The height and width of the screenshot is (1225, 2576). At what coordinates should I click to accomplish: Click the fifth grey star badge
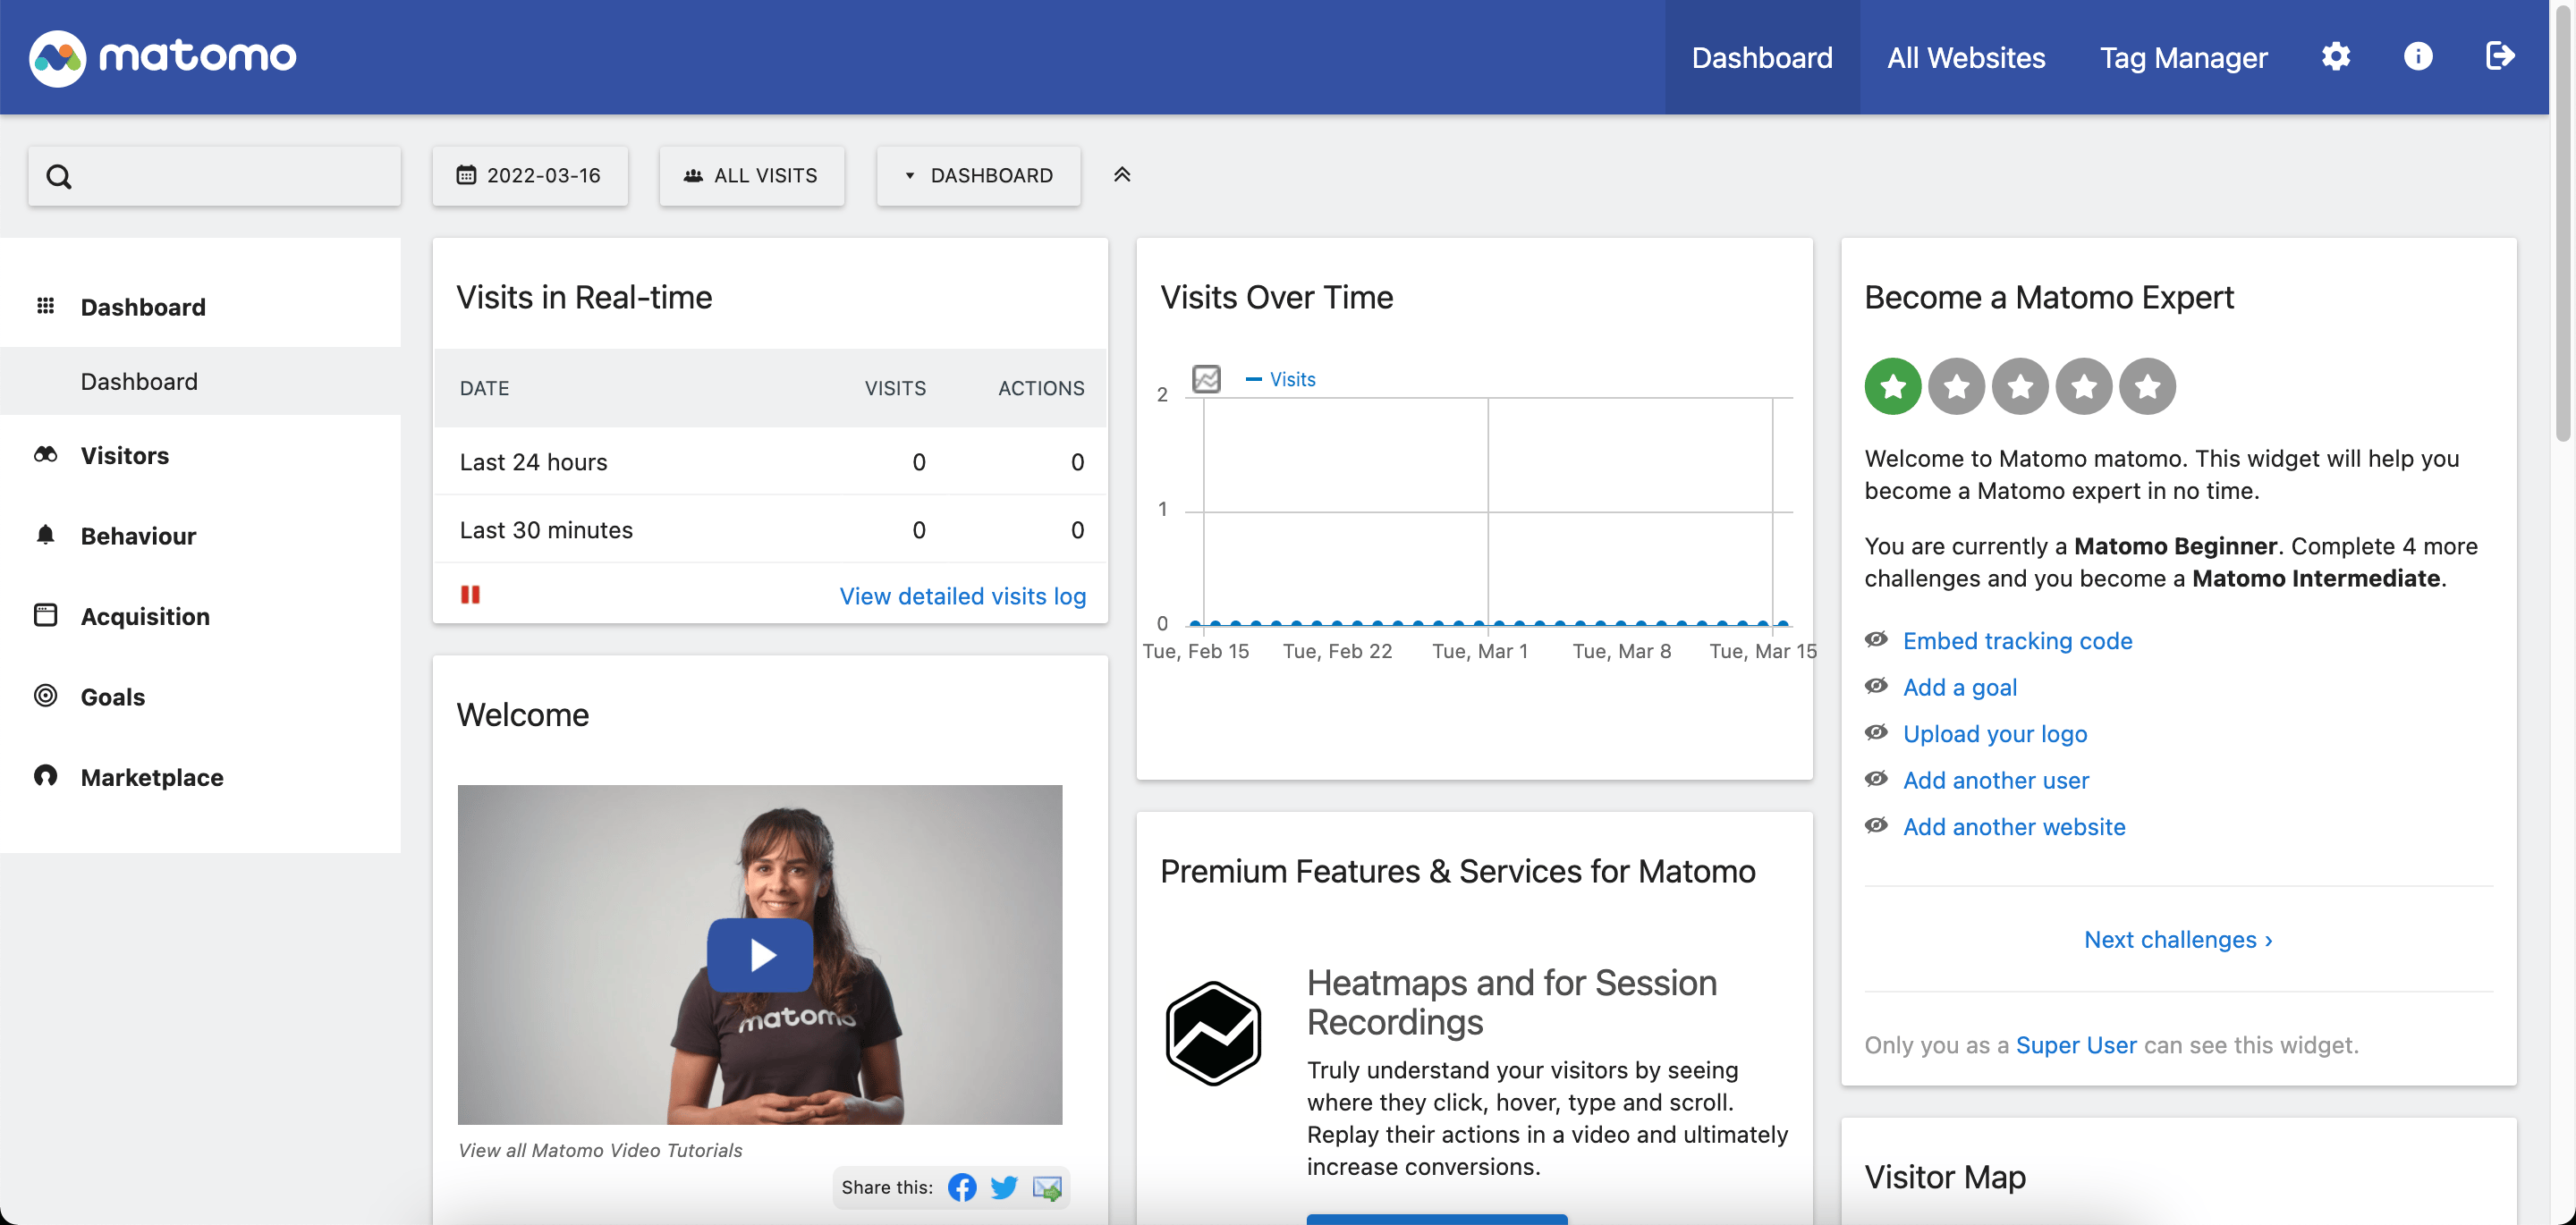(2147, 386)
